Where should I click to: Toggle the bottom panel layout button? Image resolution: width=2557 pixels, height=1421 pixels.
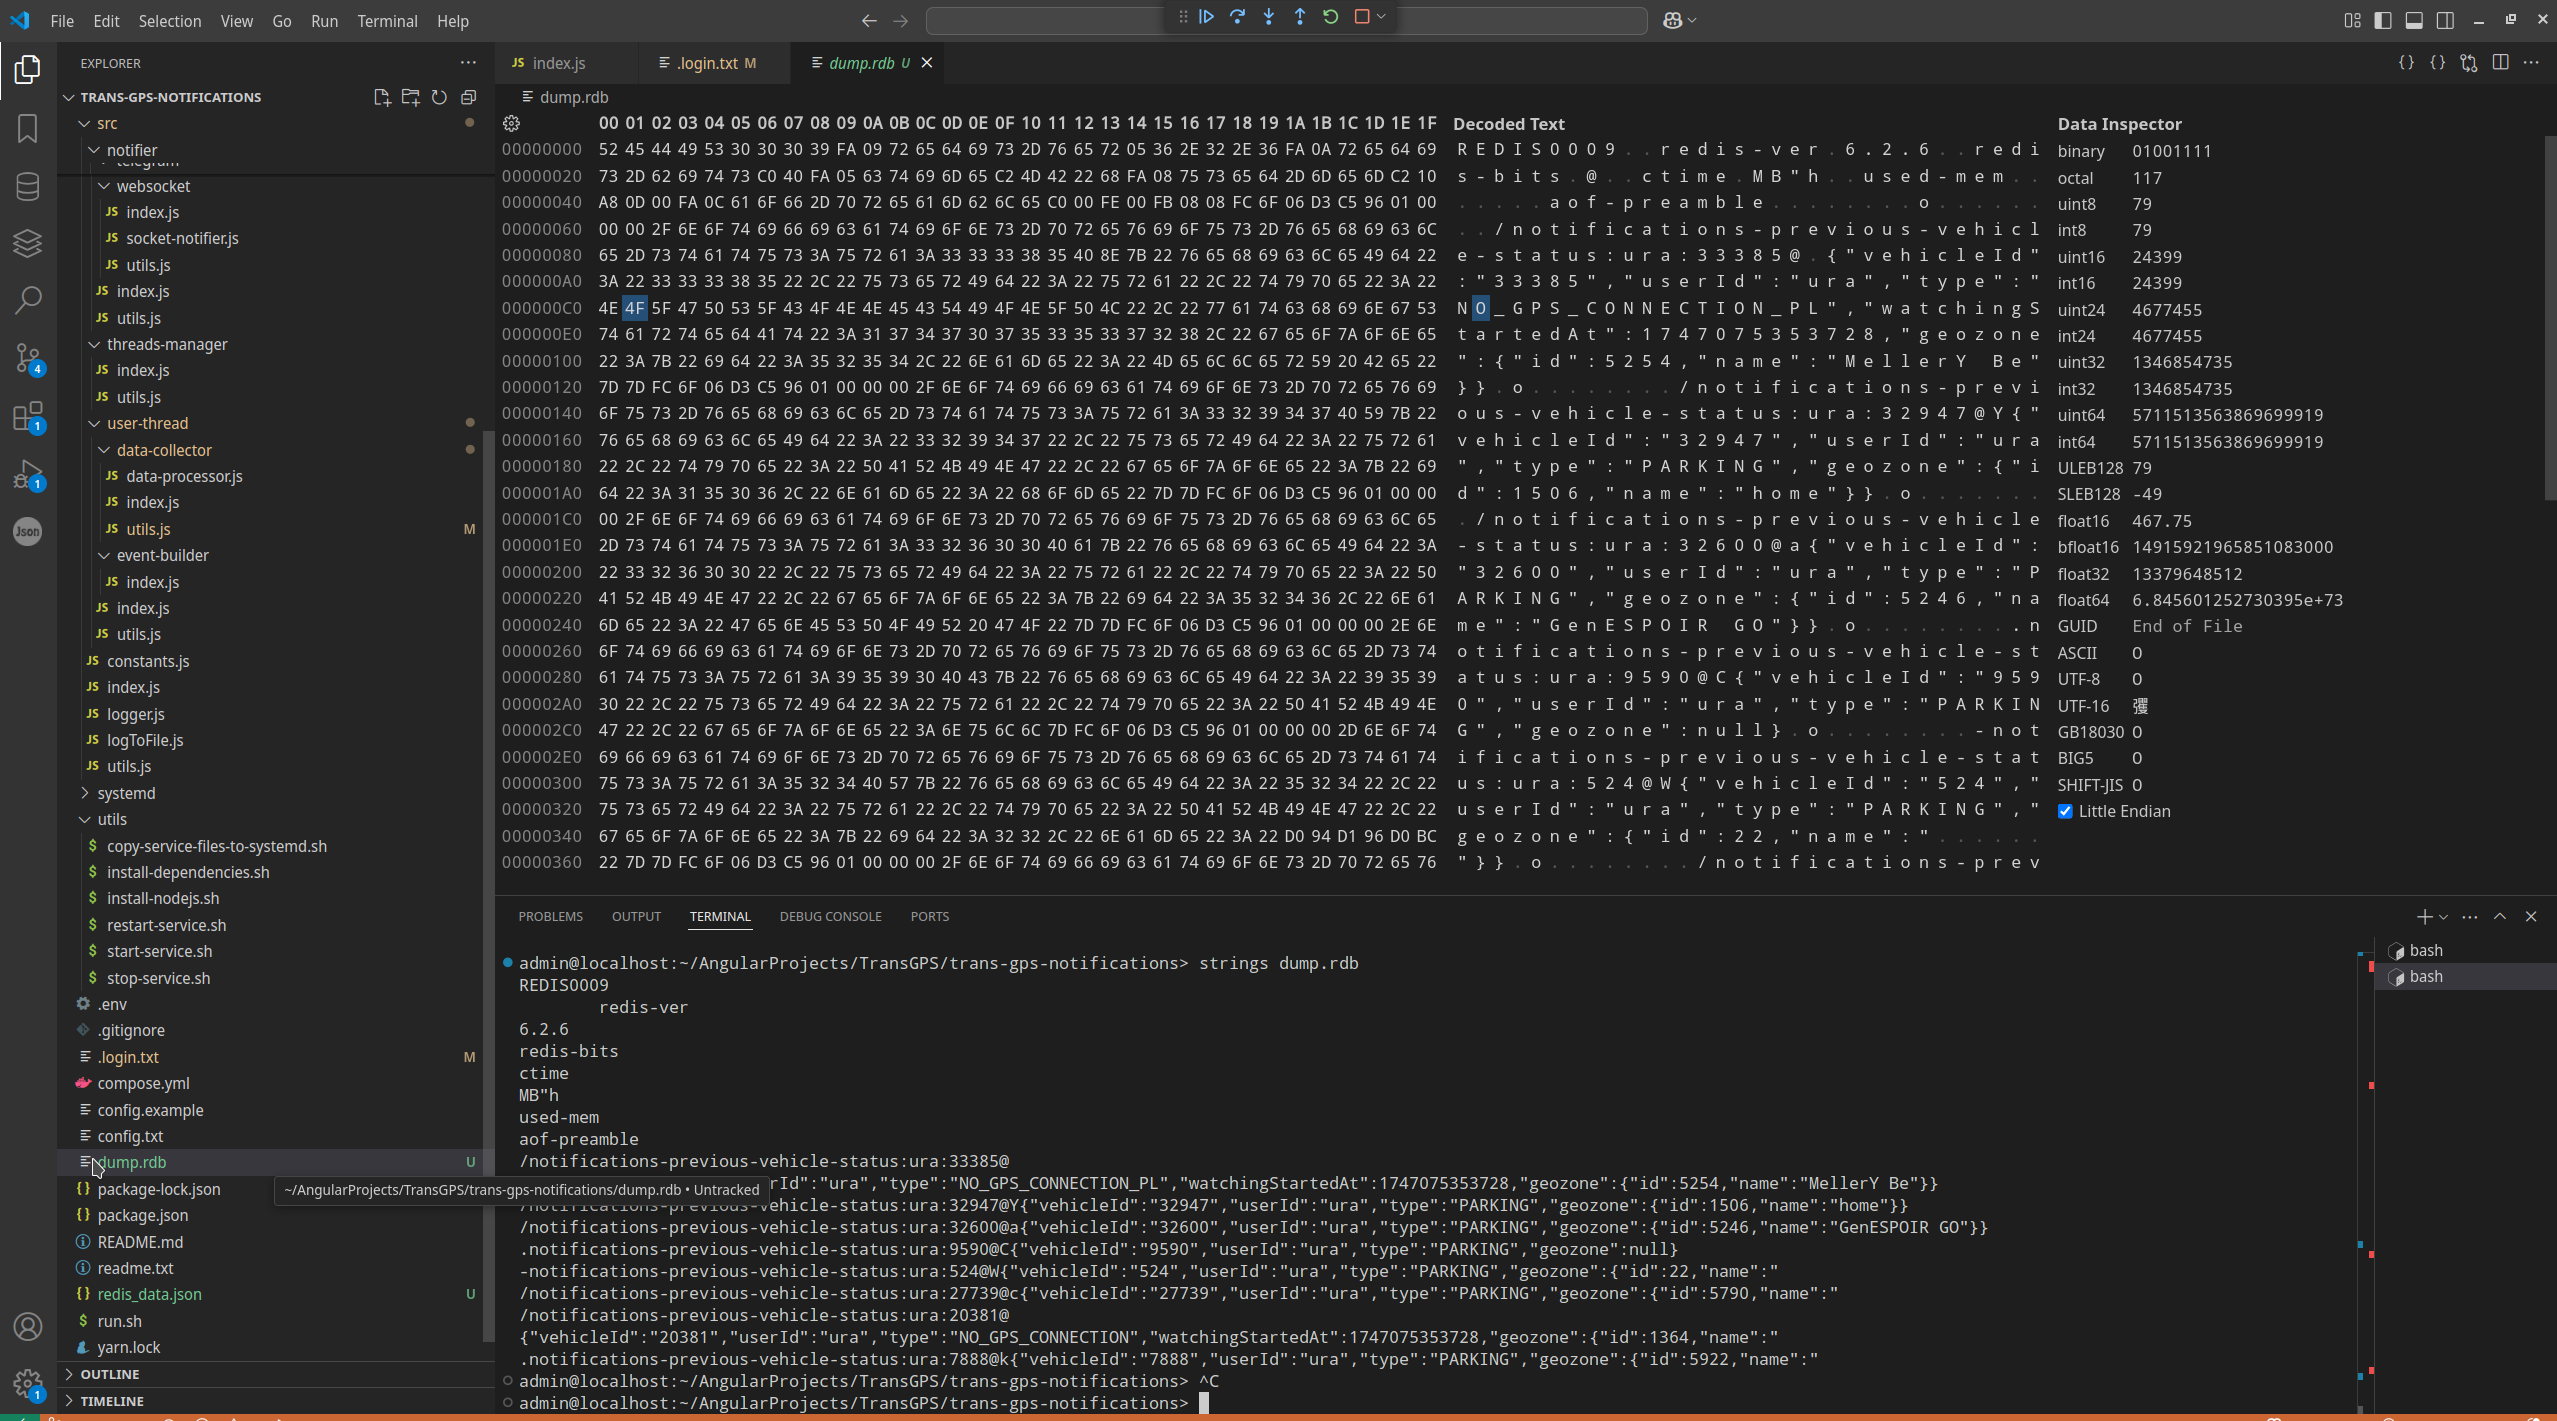pos(2414,20)
